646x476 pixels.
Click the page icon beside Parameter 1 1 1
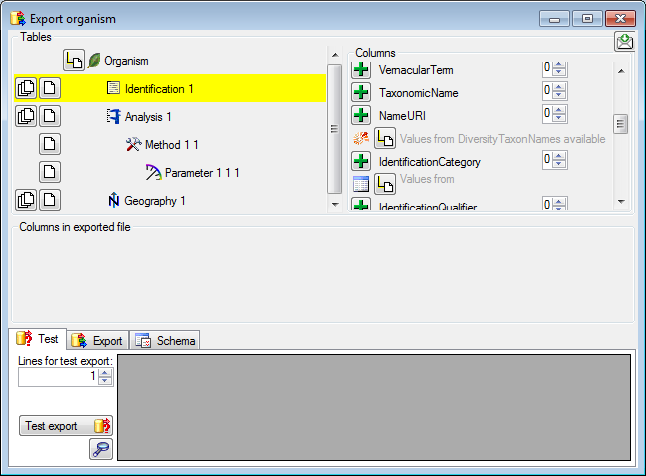[x=50, y=172]
